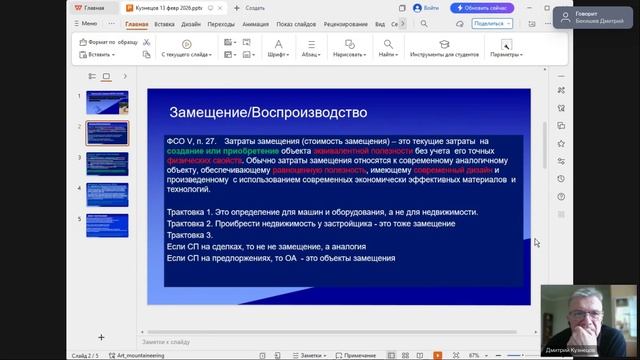Click into Заметки к слайду notes field

[339, 342]
